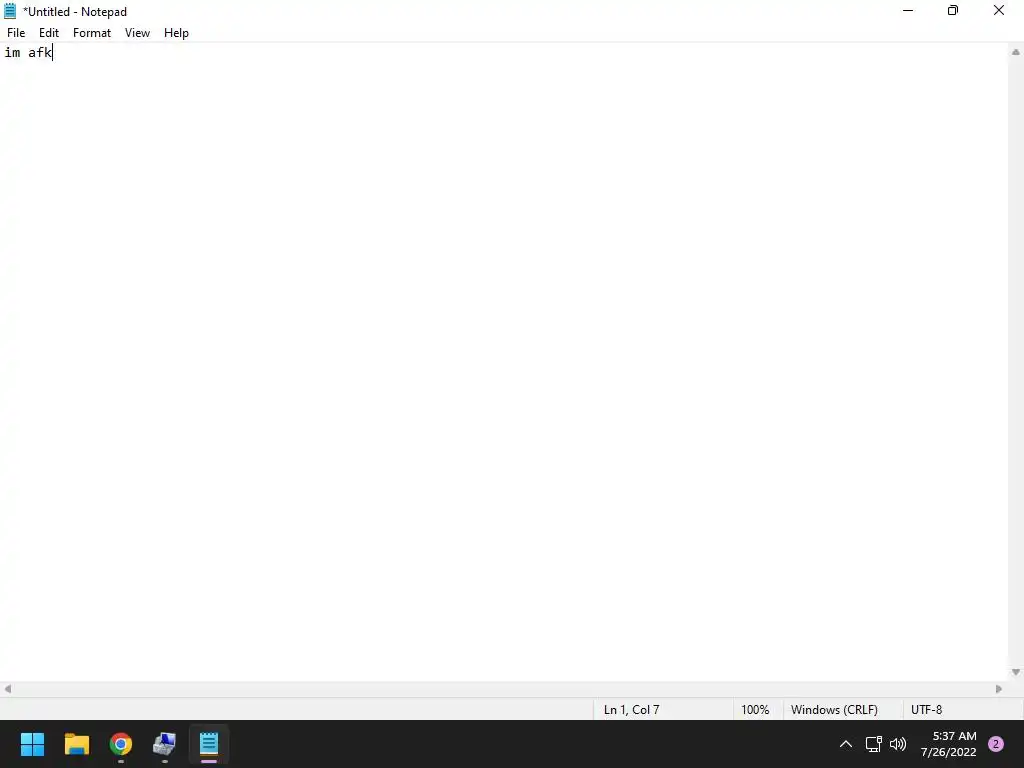Click the 100% zoom status entry
Screen dimensions: 1024x768
[x=755, y=709]
